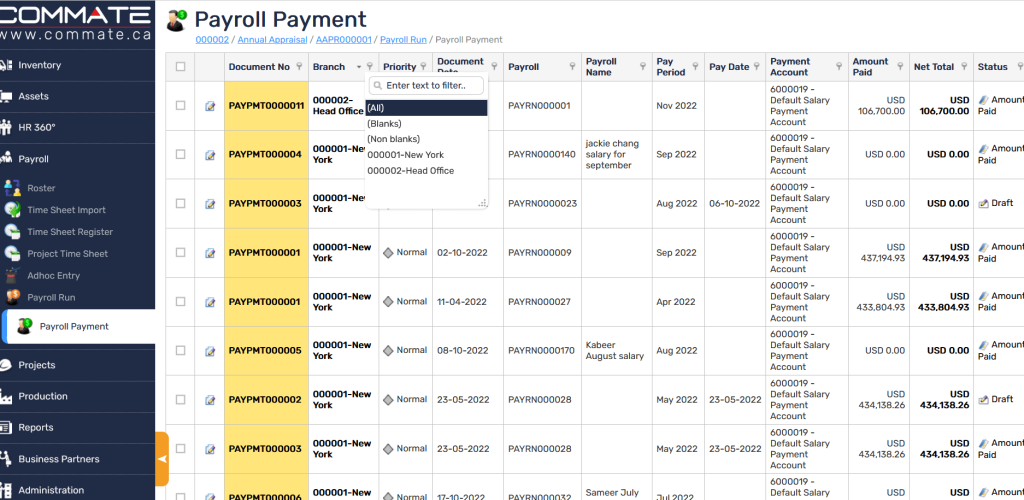Open the 000002 breadcrumb link
Viewport: 1024px width, 500px height.
pyautogui.click(x=212, y=40)
